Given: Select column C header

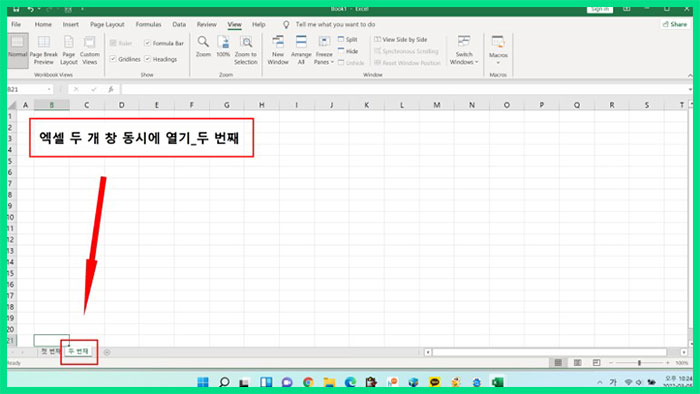Looking at the screenshot, I should coord(86,105).
